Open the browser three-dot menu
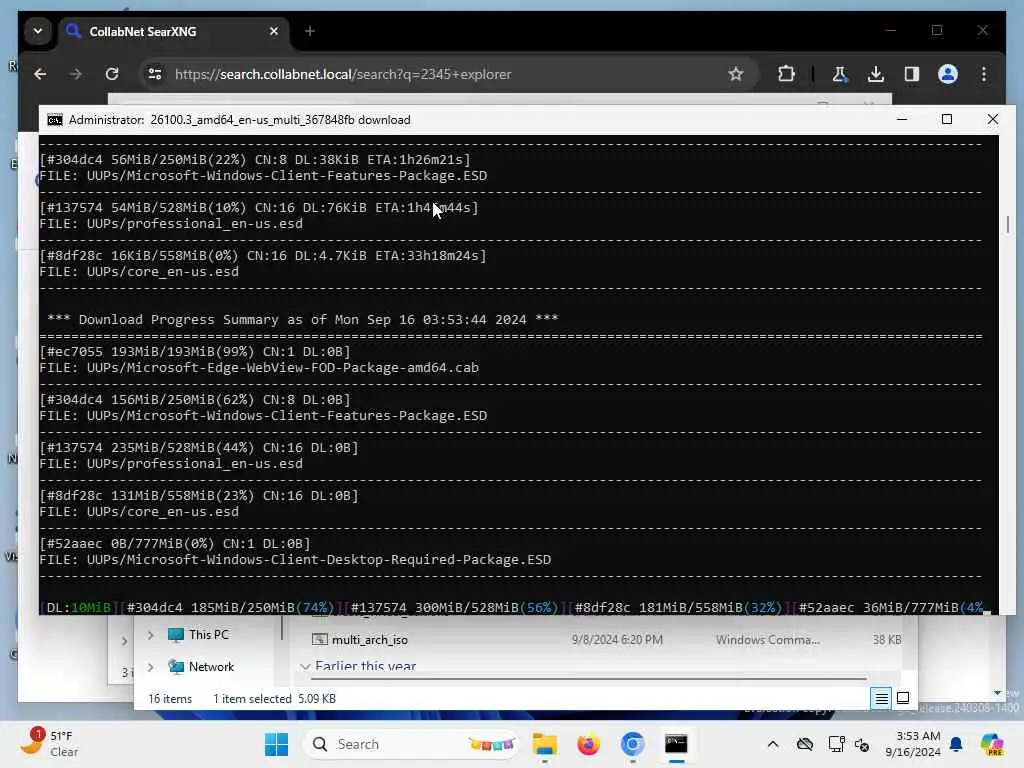Image resolution: width=1024 pixels, height=768 pixels. (x=984, y=74)
